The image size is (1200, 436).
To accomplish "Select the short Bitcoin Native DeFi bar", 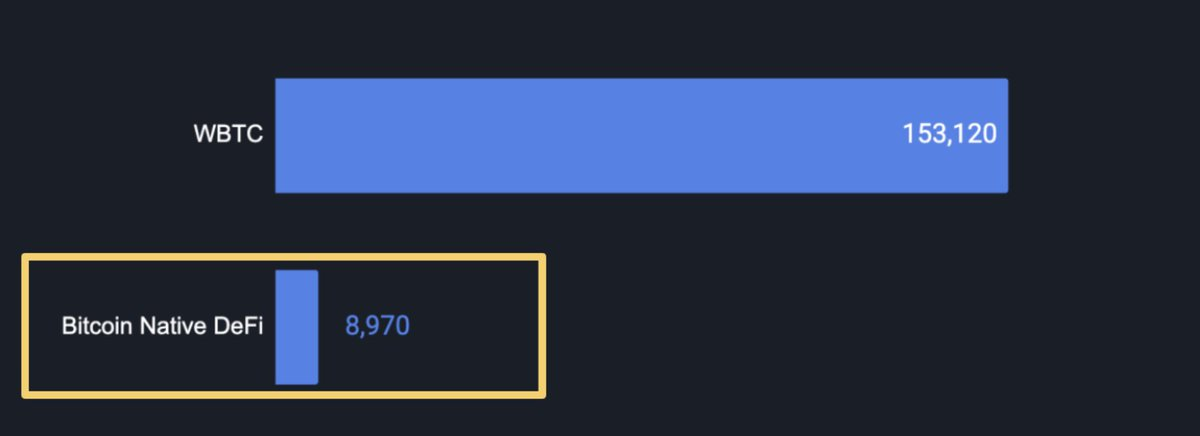I will click(x=297, y=327).
